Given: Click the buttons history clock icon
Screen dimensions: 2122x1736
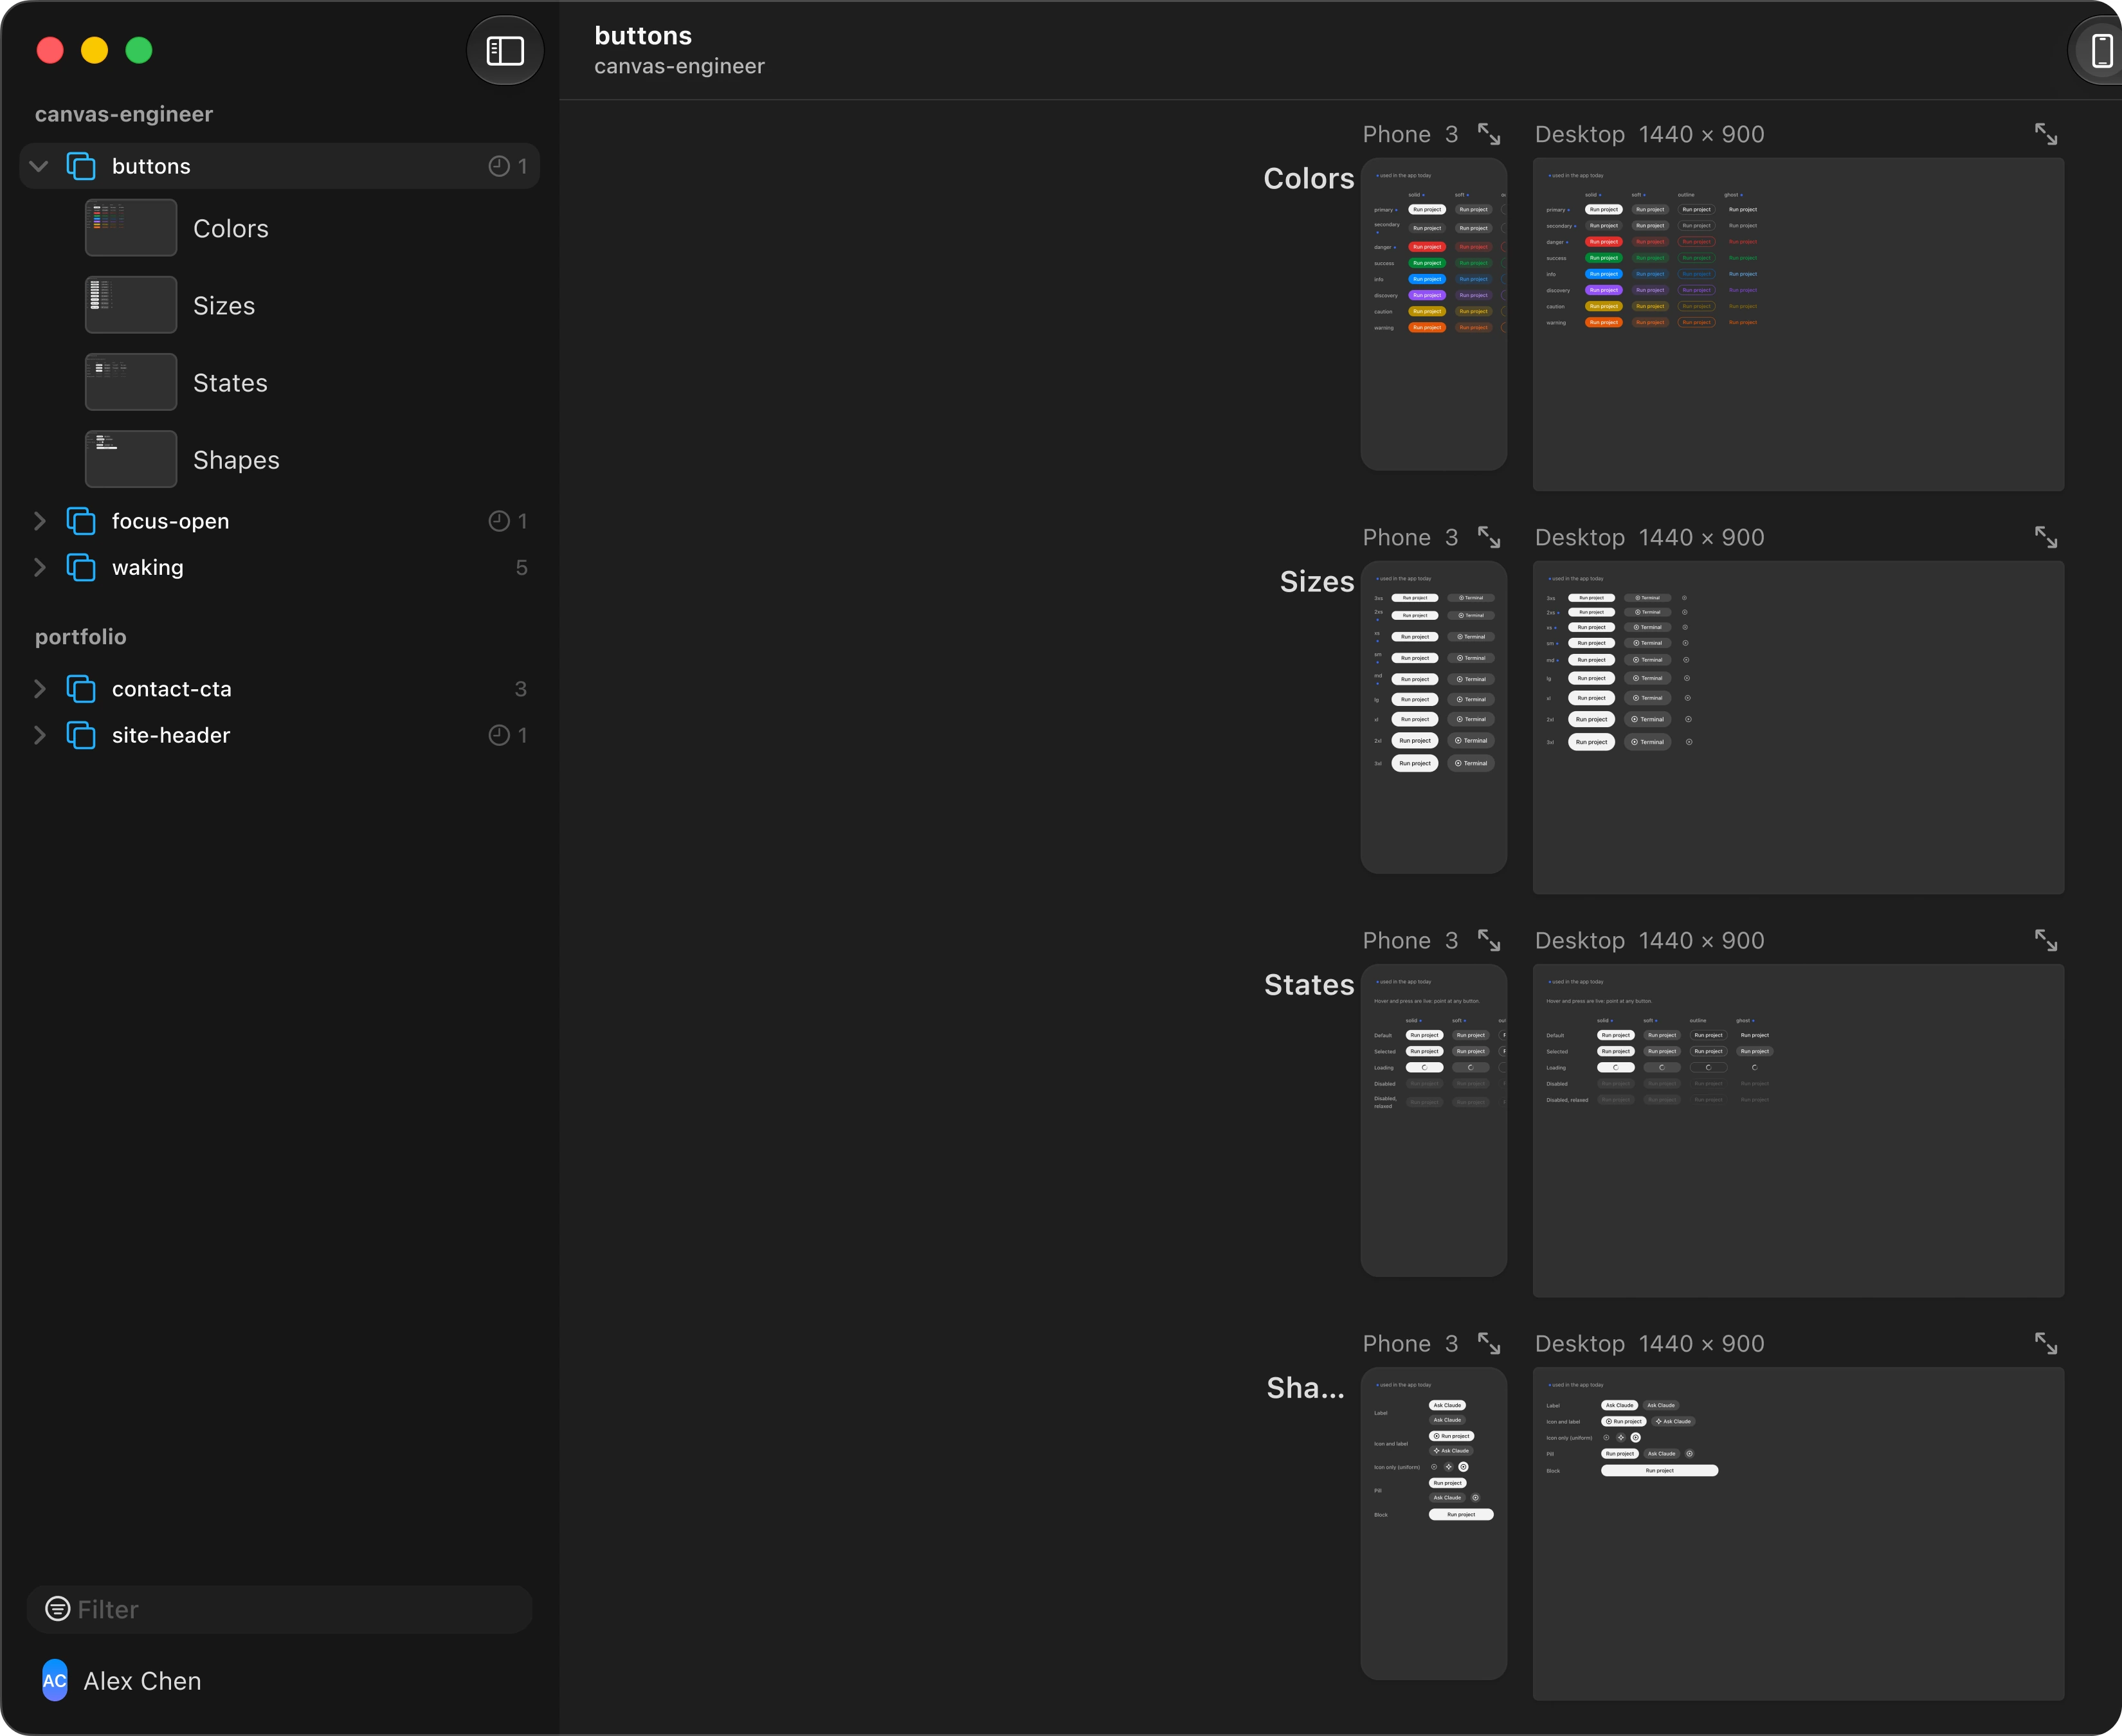Looking at the screenshot, I should pos(499,166).
